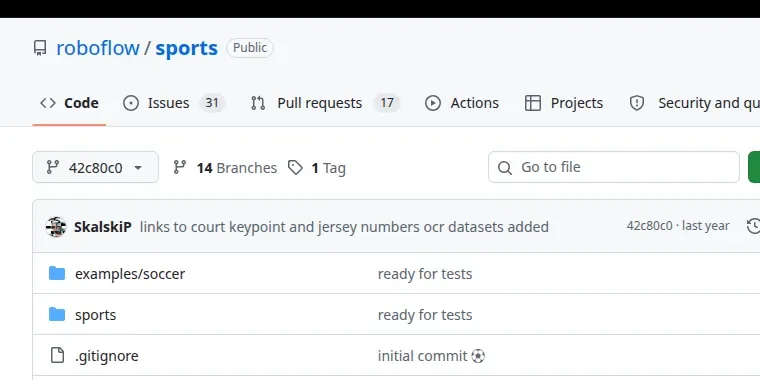Click the Security shield icon
Screen dimensions: 760x380
(637, 103)
